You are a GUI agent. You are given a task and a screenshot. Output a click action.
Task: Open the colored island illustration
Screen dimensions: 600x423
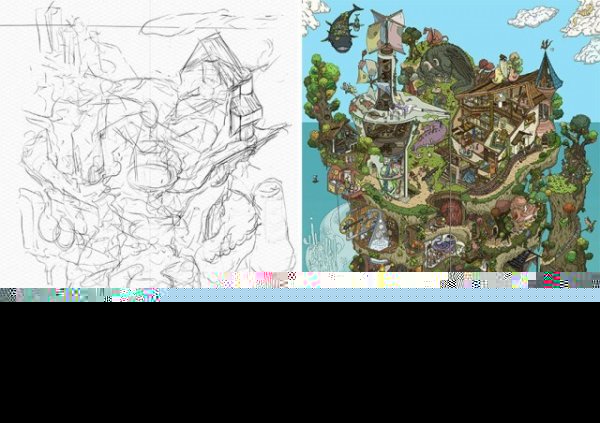pos(451,136)
